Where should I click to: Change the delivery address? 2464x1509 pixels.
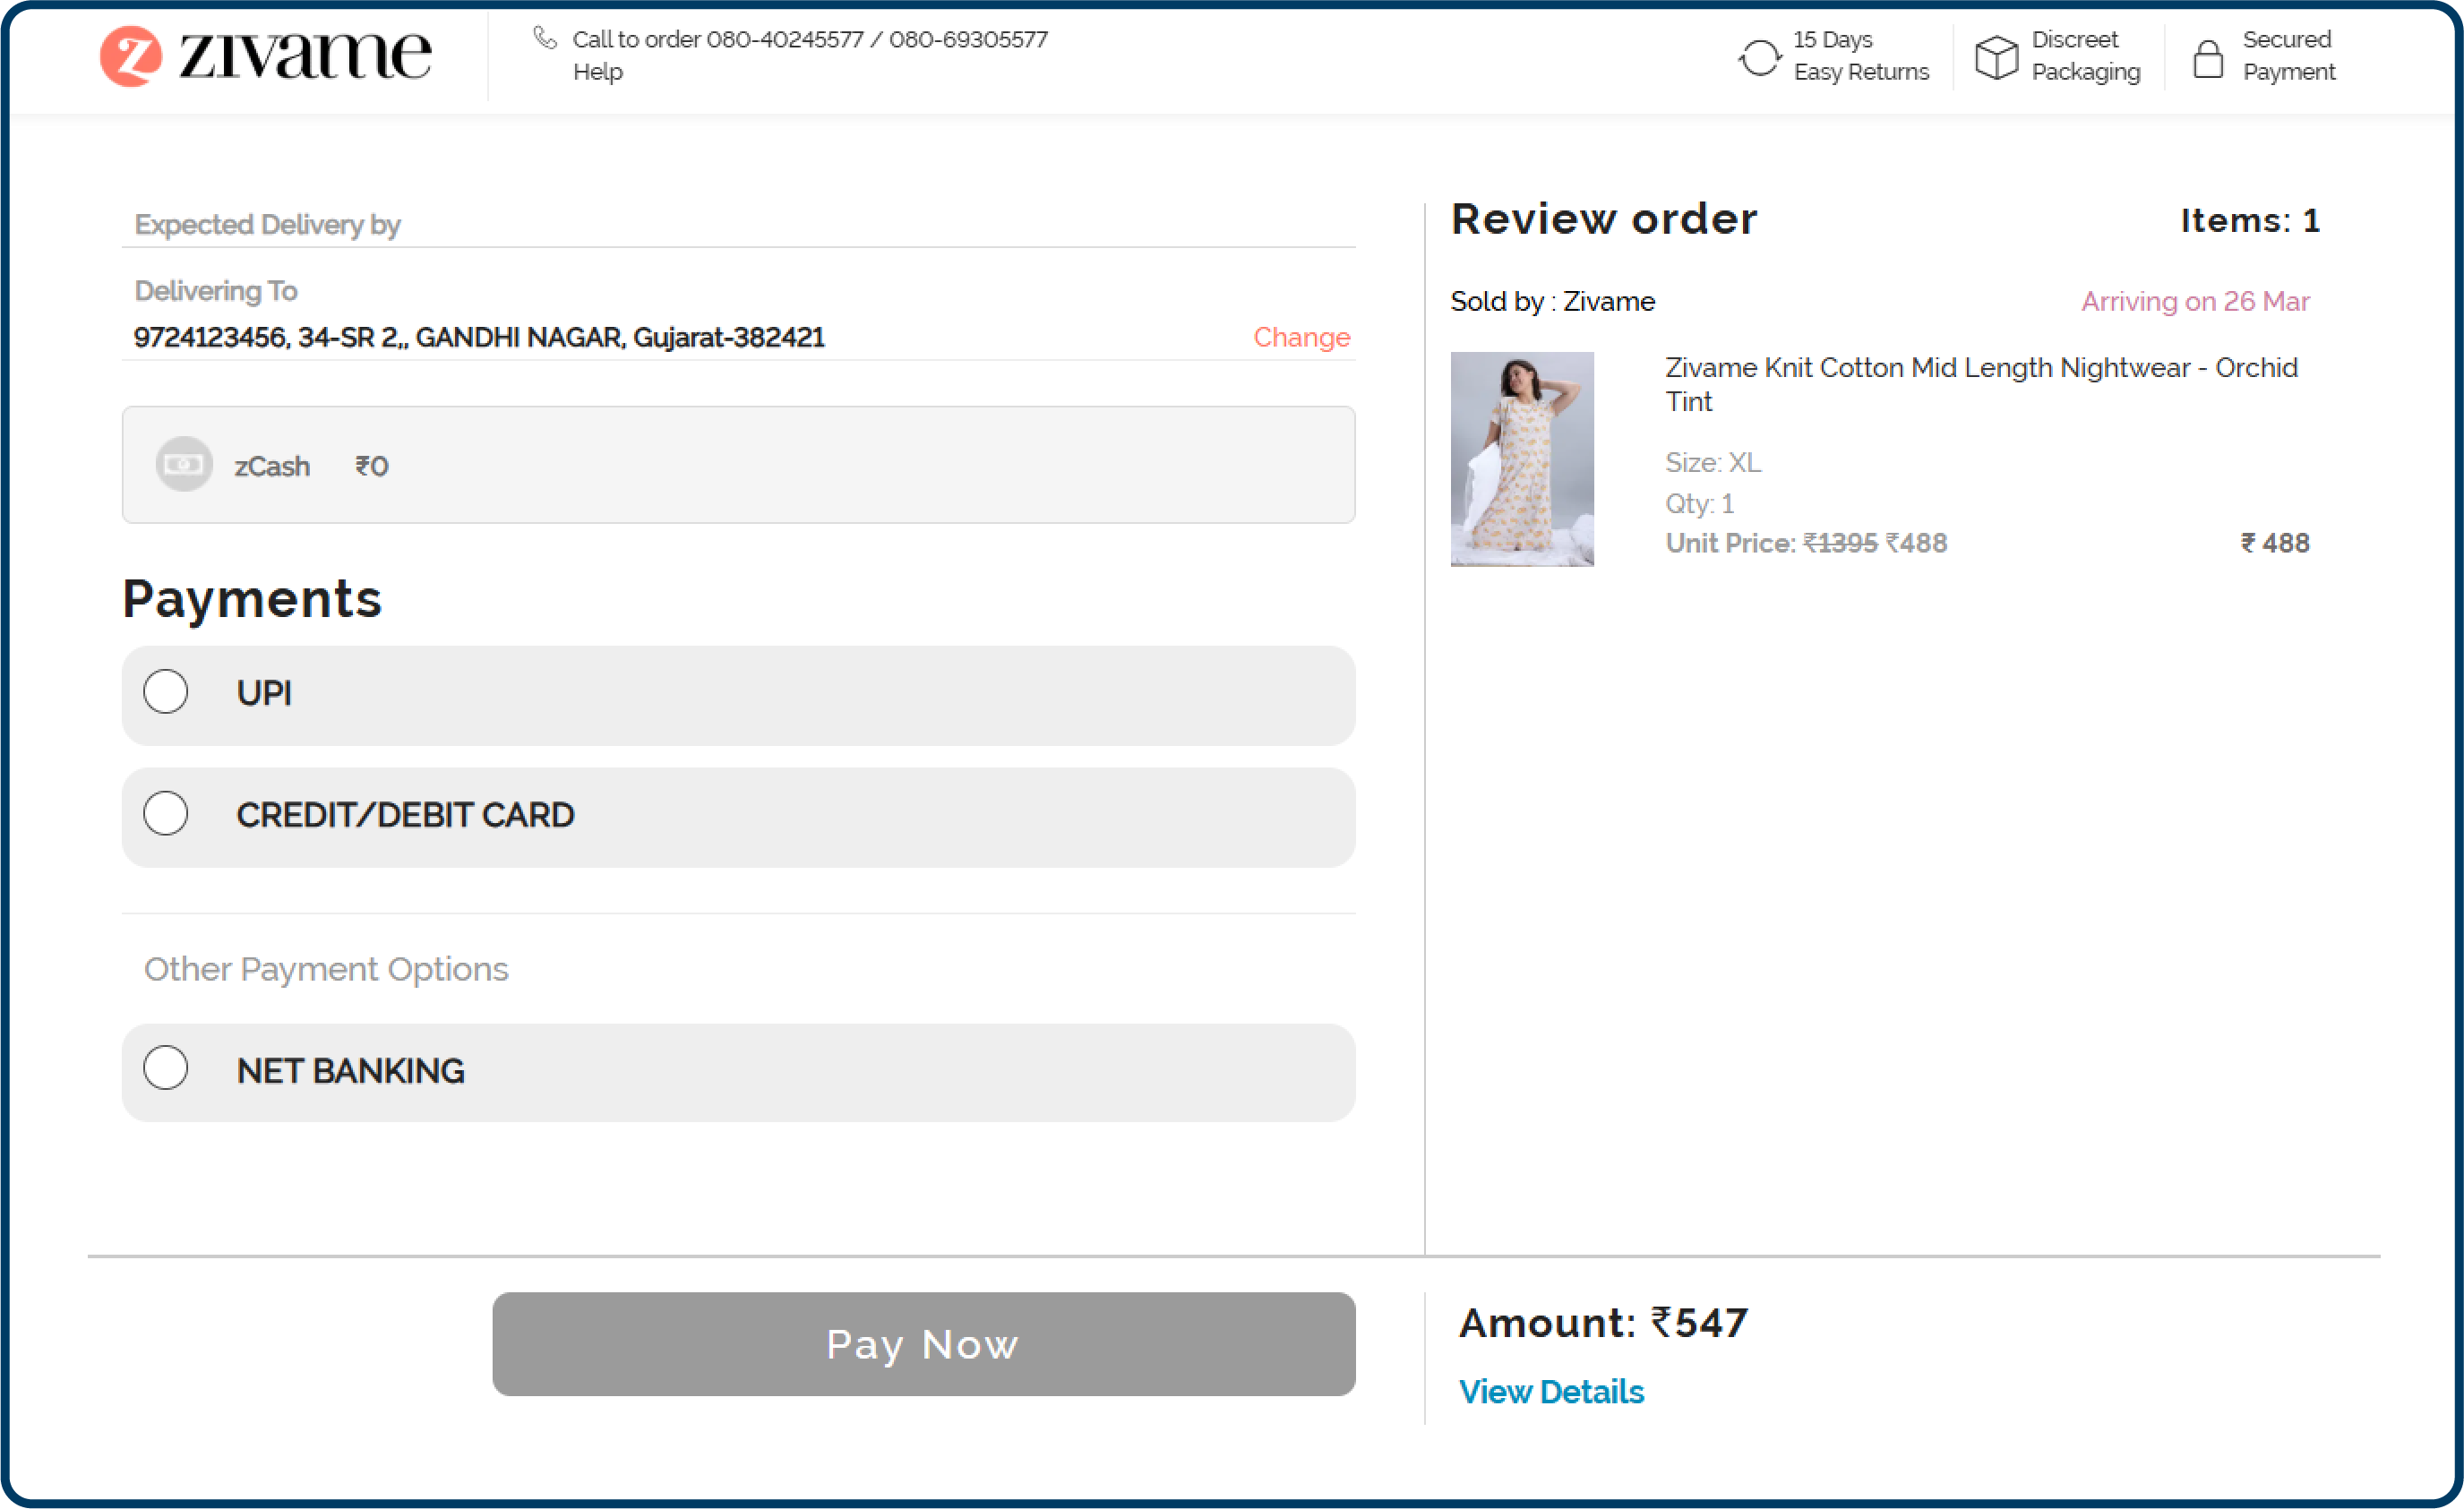tap(1300, 338)
